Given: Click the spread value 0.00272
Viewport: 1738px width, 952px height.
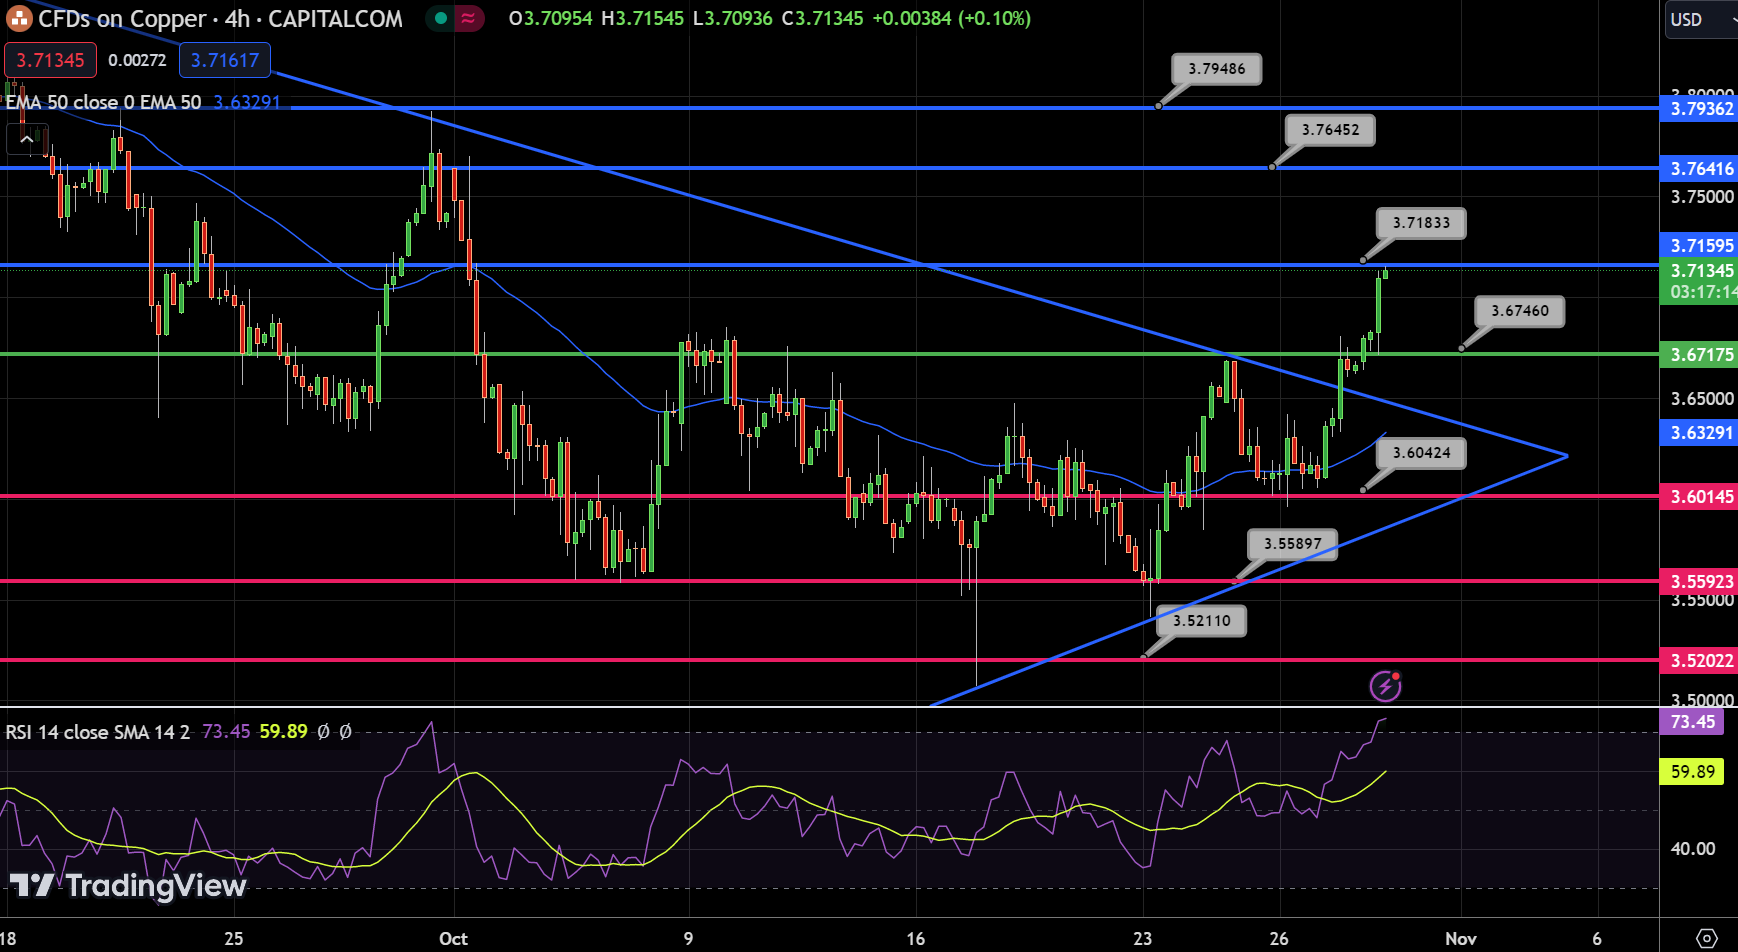Looking at the screenshot, I should click(x=138, y=60).
